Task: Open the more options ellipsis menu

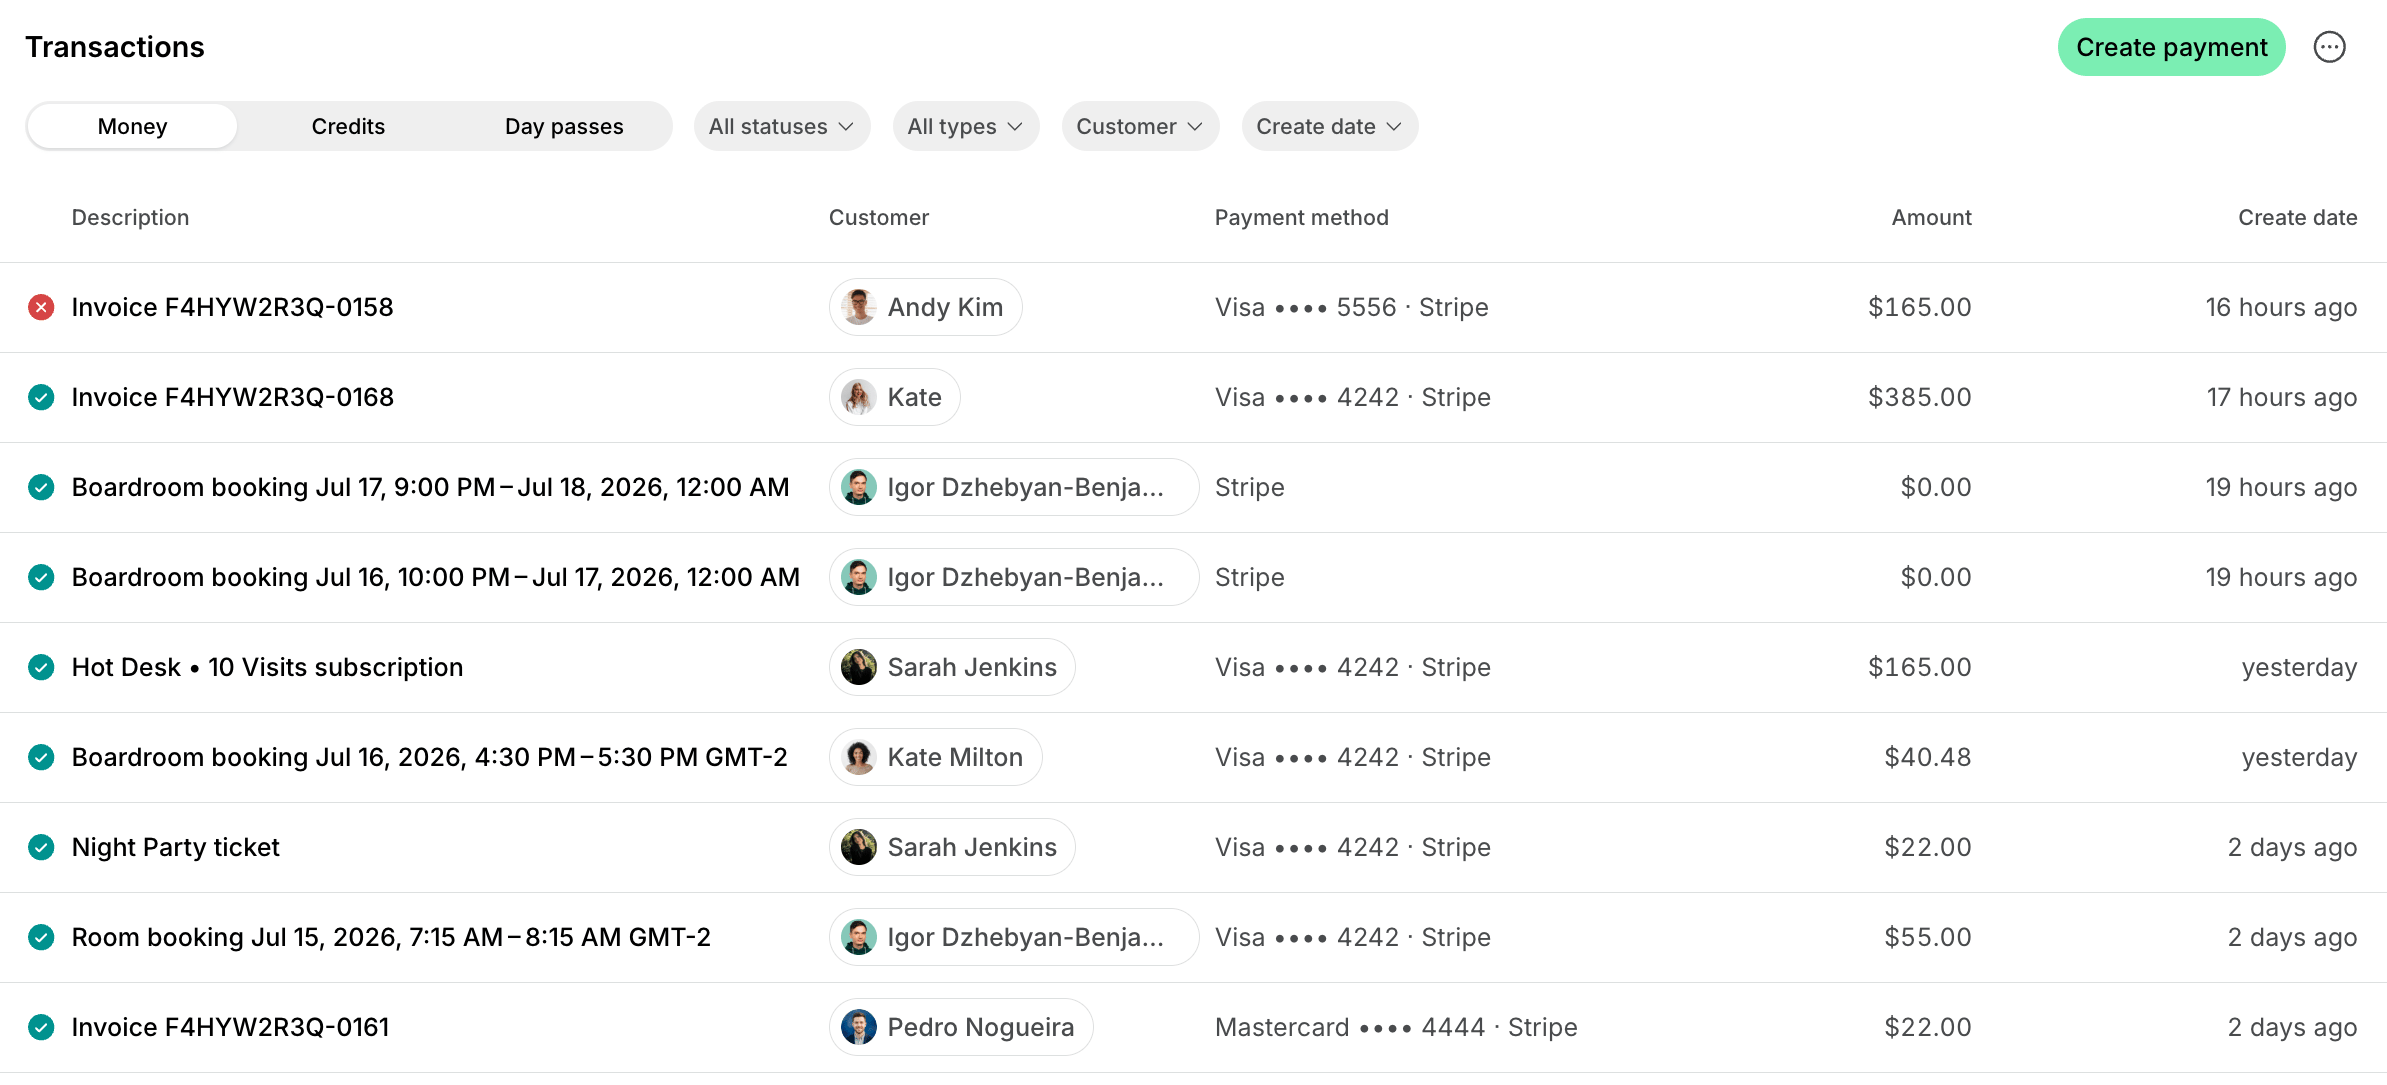Action: pyautogui.click(x=2329, y=47)
